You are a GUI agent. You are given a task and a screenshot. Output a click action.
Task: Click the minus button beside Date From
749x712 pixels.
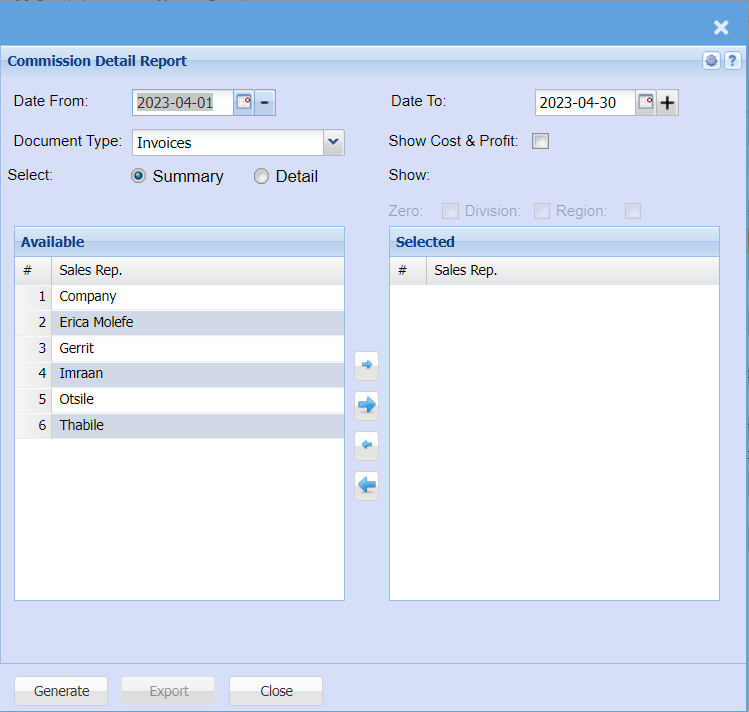265,102
